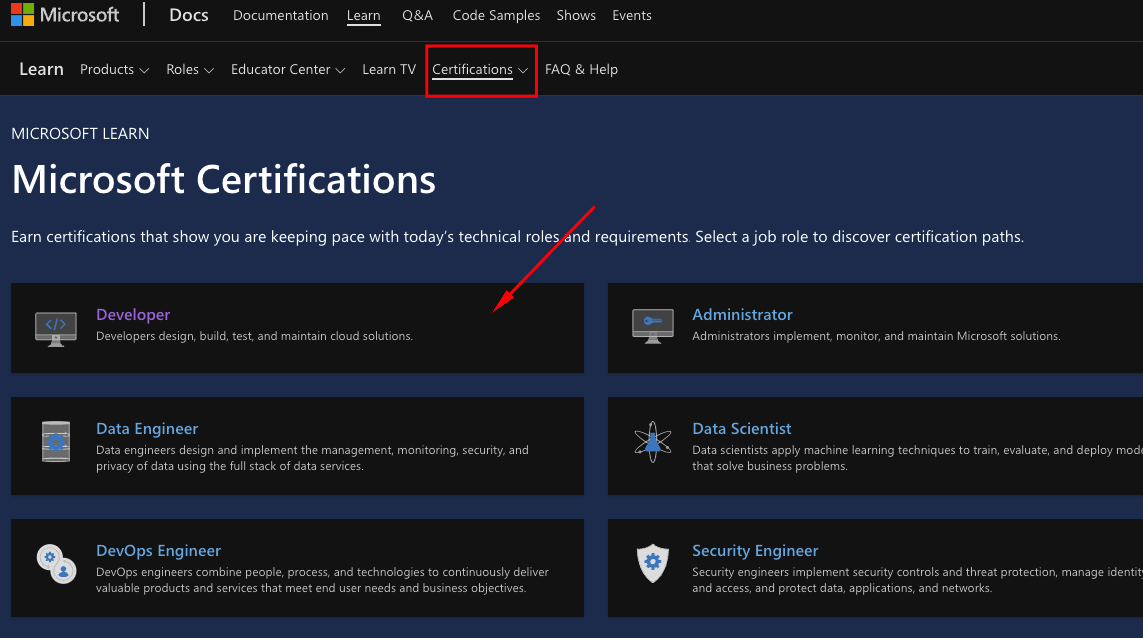Expand the Products dropdown menu
1143x638 pixels.
(x=114, y=69)
